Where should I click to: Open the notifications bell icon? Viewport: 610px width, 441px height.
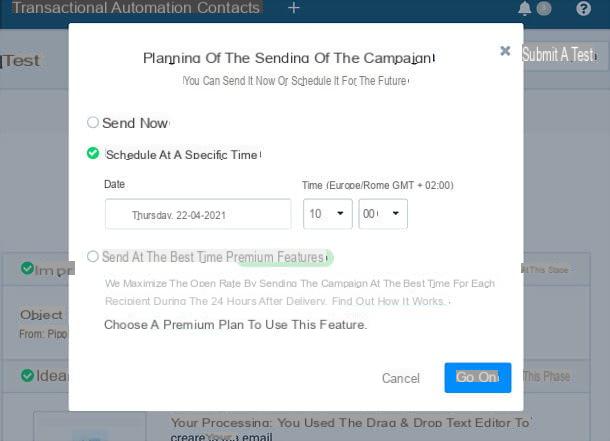(x=524, y=8)
